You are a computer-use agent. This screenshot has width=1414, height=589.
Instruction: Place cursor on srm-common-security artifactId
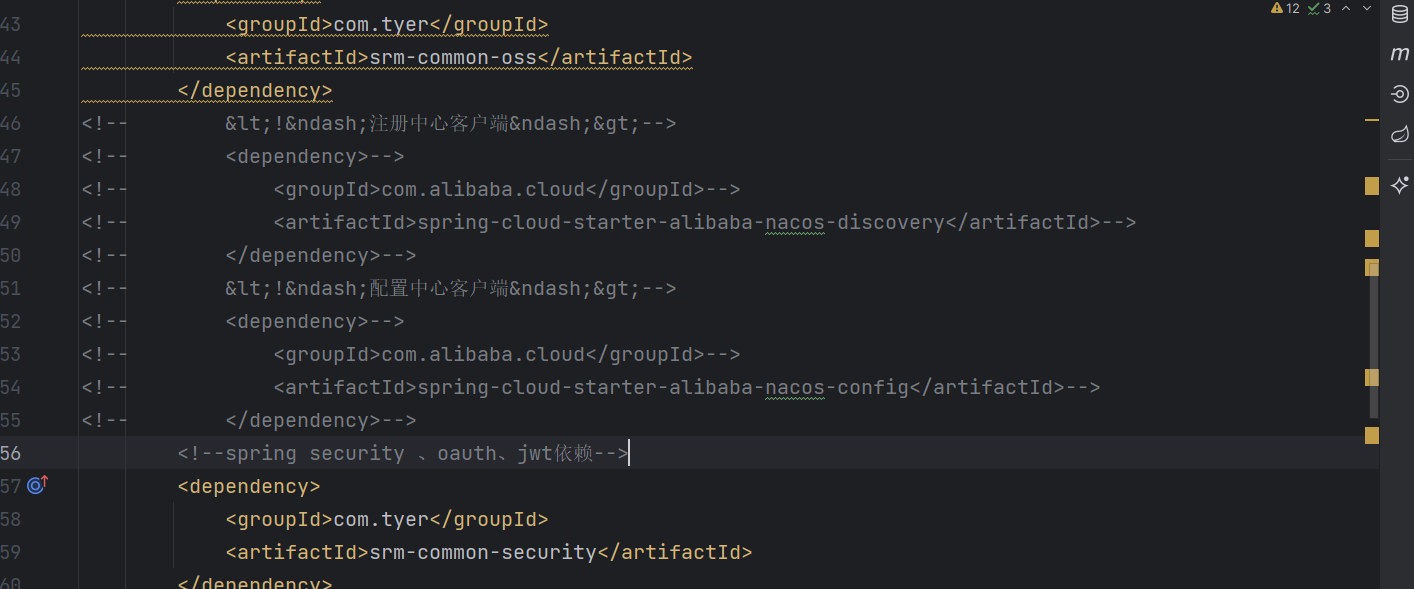point(482,552)
